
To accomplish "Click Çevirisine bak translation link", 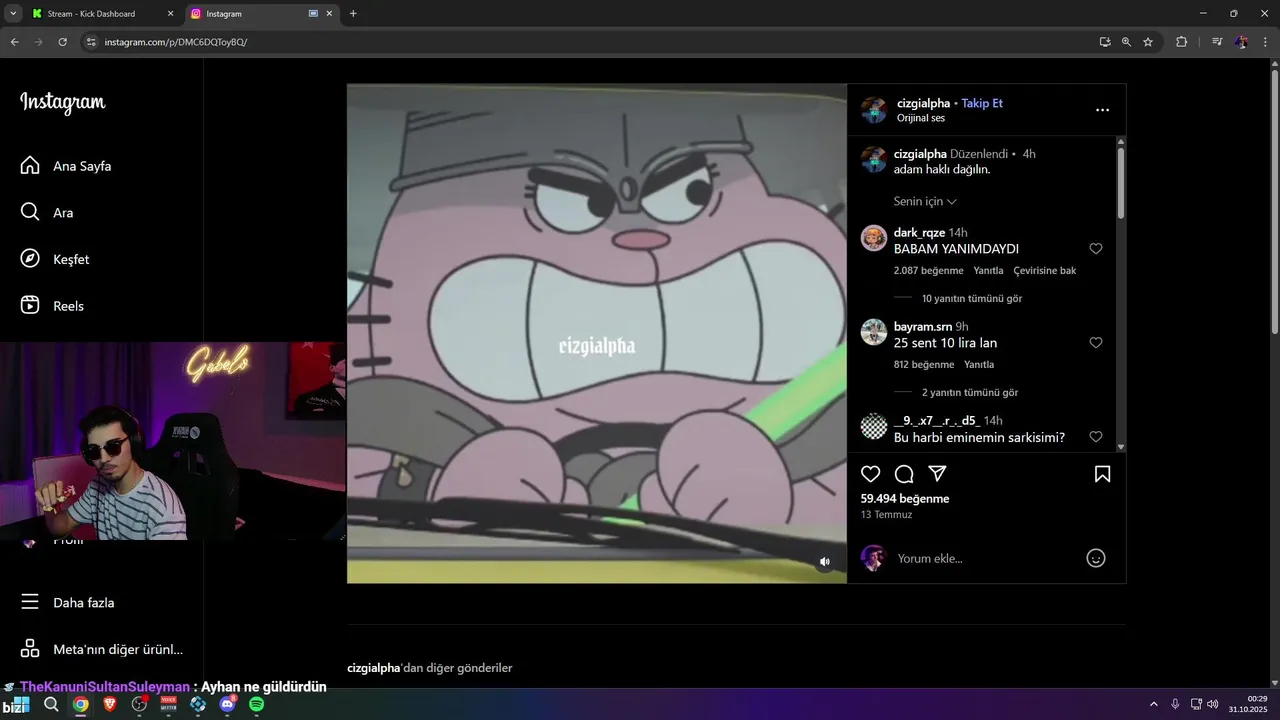I will [1044, 270].
